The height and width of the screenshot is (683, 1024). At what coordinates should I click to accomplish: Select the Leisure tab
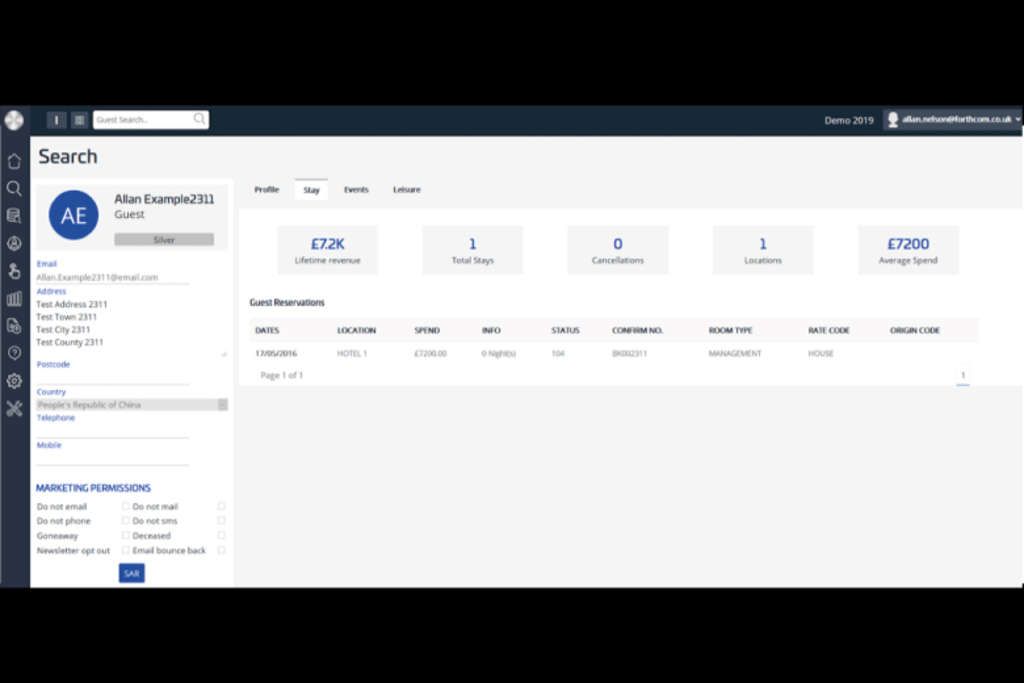pyautogui.click(x=406, y=190)
